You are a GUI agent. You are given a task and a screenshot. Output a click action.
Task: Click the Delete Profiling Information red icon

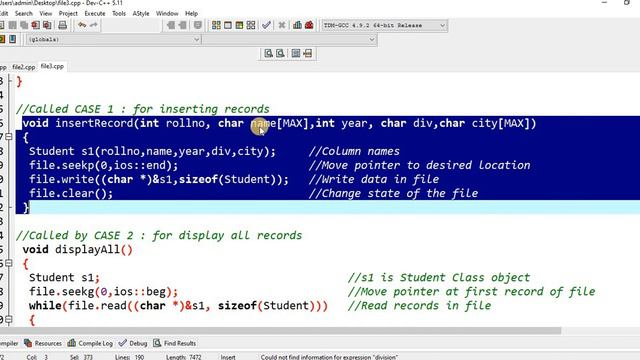(x=309, y=25)
